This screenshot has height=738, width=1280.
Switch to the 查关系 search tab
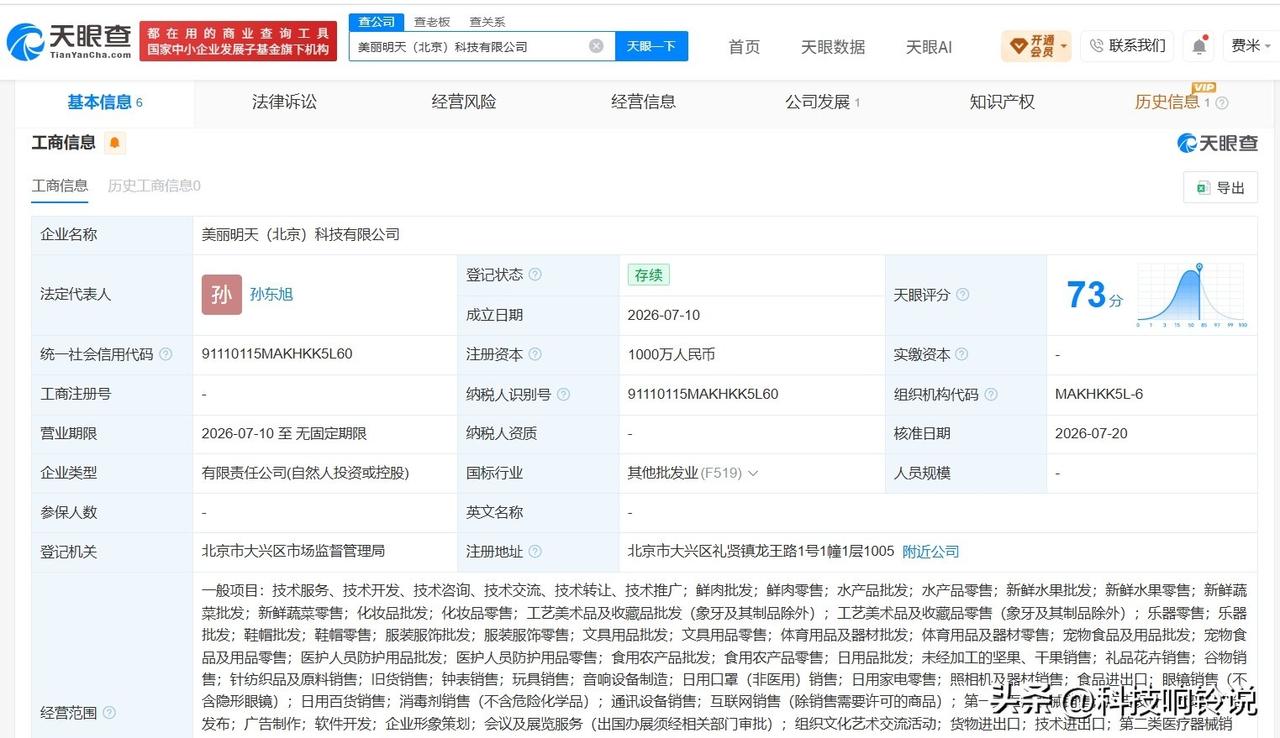487,22
